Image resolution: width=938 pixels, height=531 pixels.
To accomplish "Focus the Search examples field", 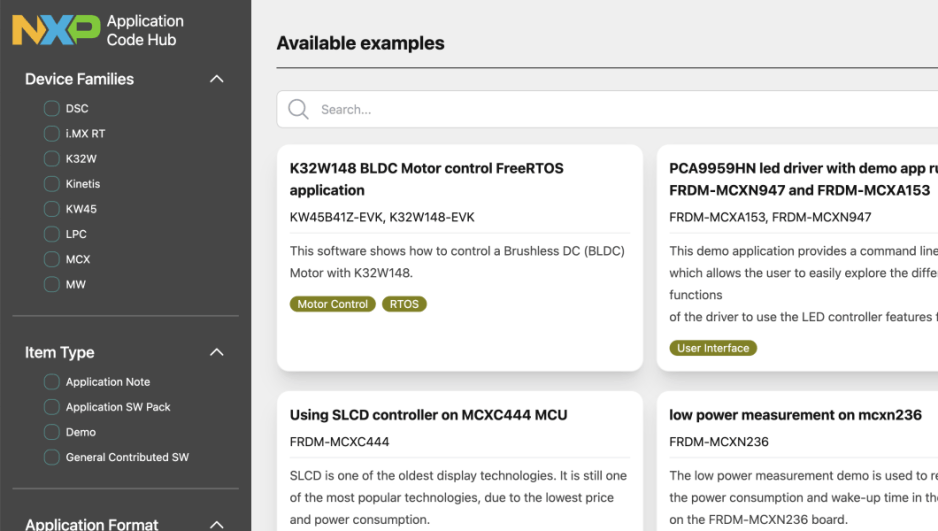I will (x=607, y=109).
